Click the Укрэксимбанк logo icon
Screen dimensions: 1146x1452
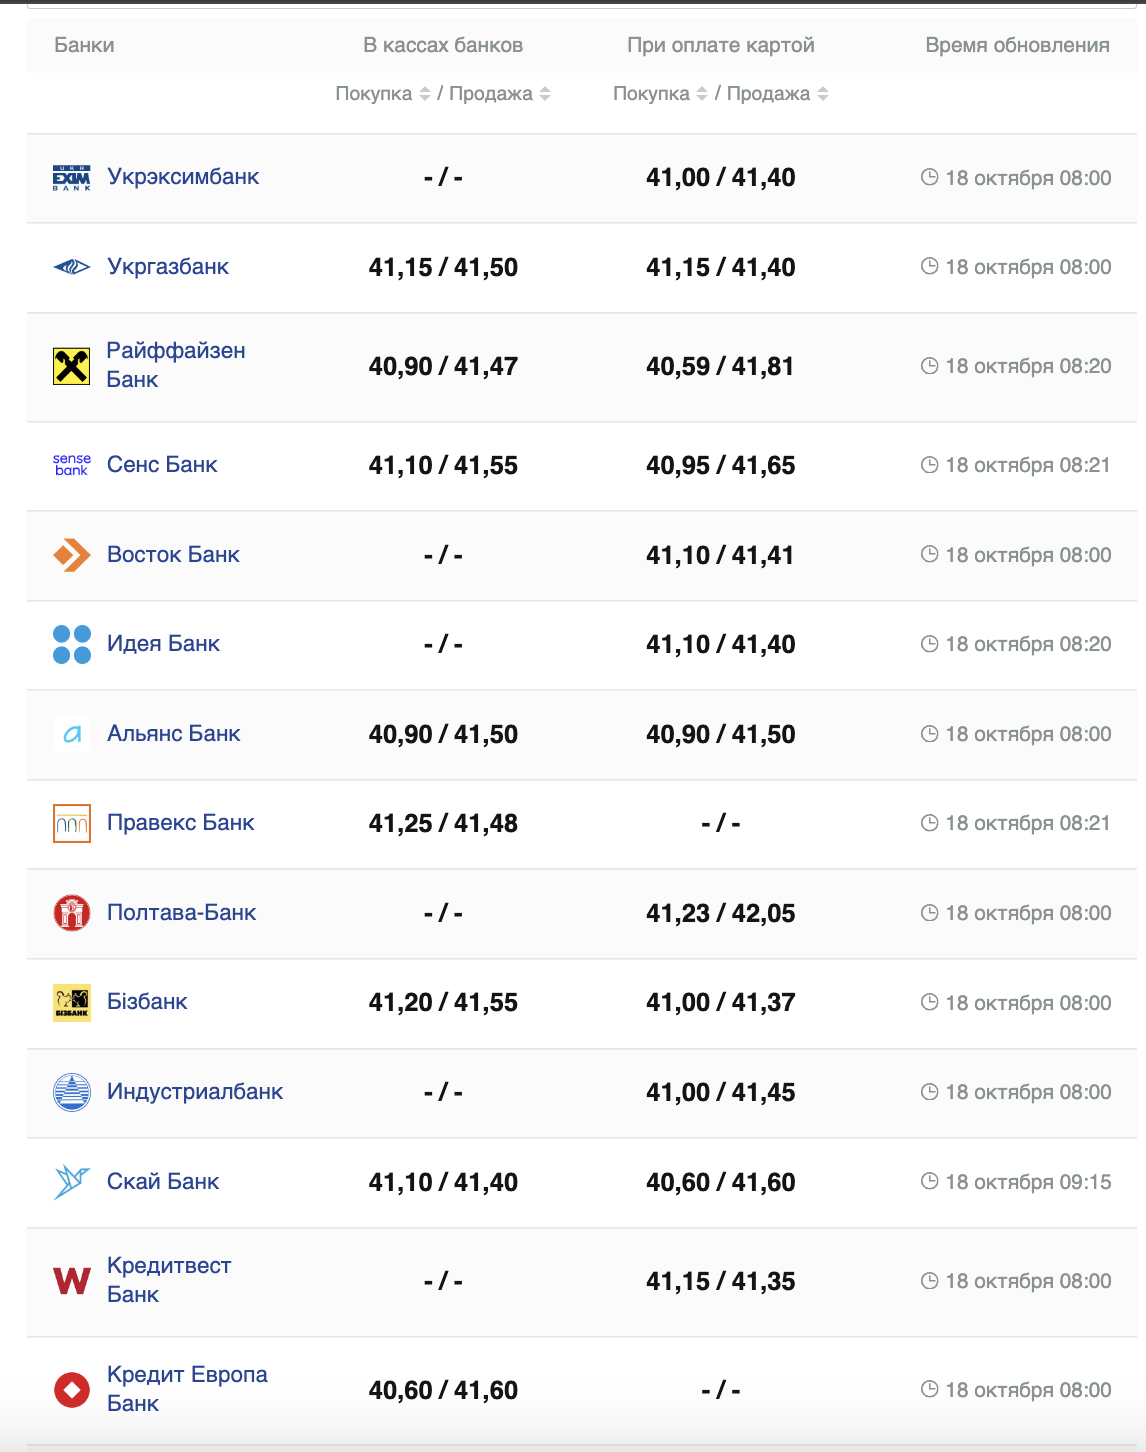pyautogui.click(x=71, y=178)
